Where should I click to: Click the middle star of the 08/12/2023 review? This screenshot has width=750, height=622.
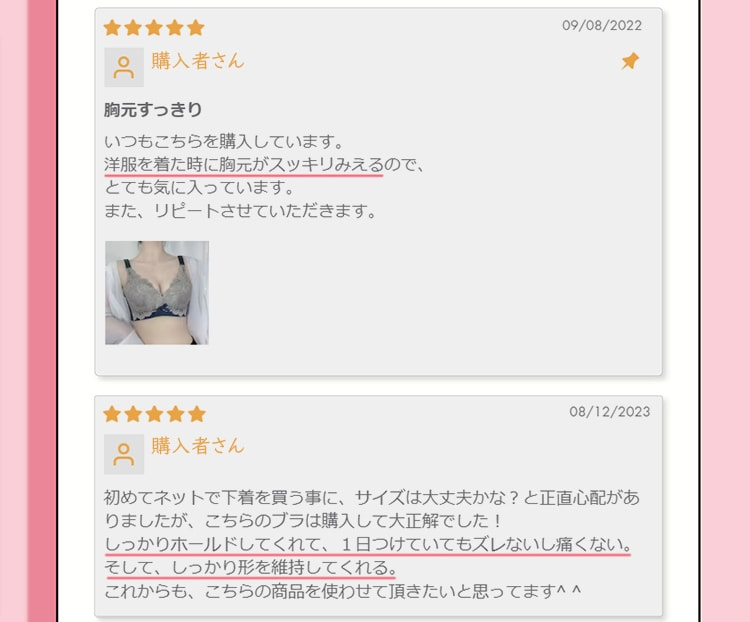tap(154, 414)
